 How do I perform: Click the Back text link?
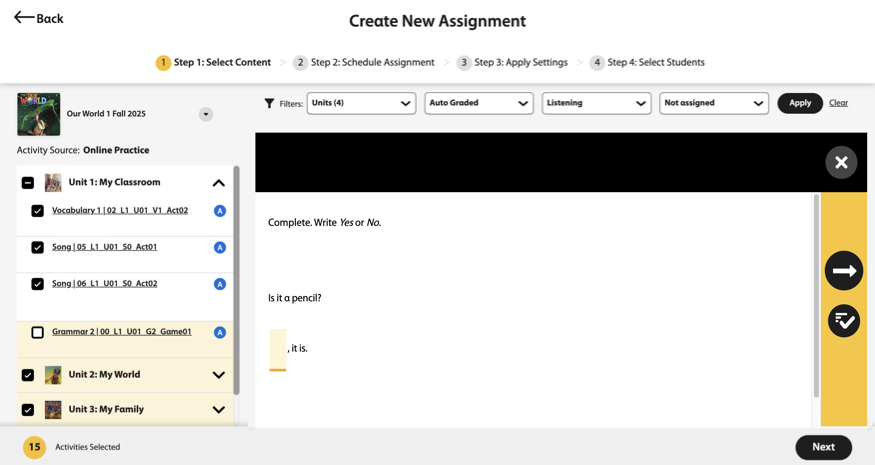(50, 19)
